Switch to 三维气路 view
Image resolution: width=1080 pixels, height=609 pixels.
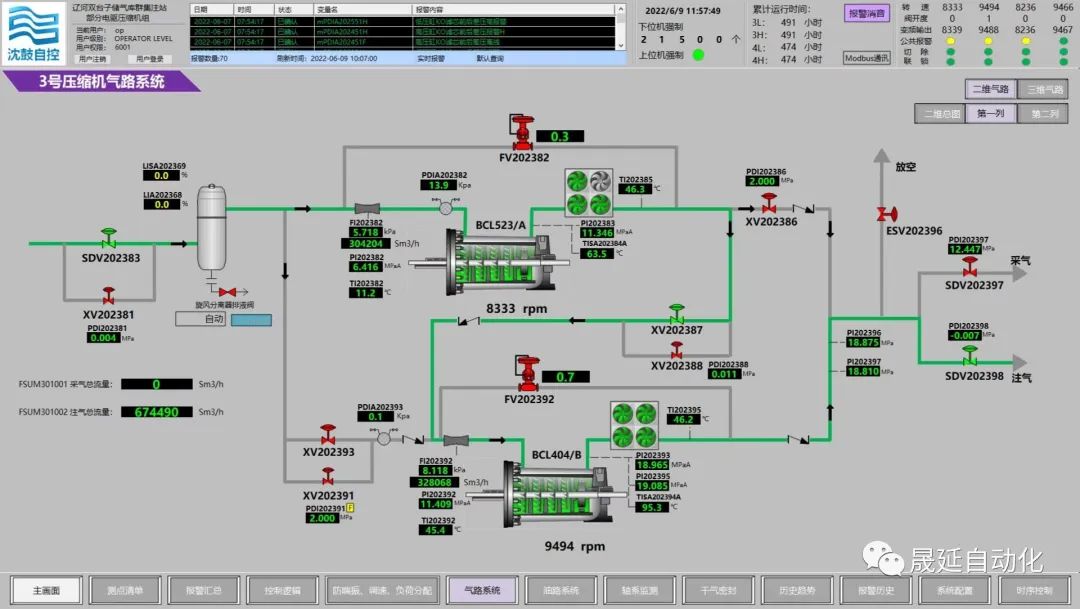tap(1043, 89)
